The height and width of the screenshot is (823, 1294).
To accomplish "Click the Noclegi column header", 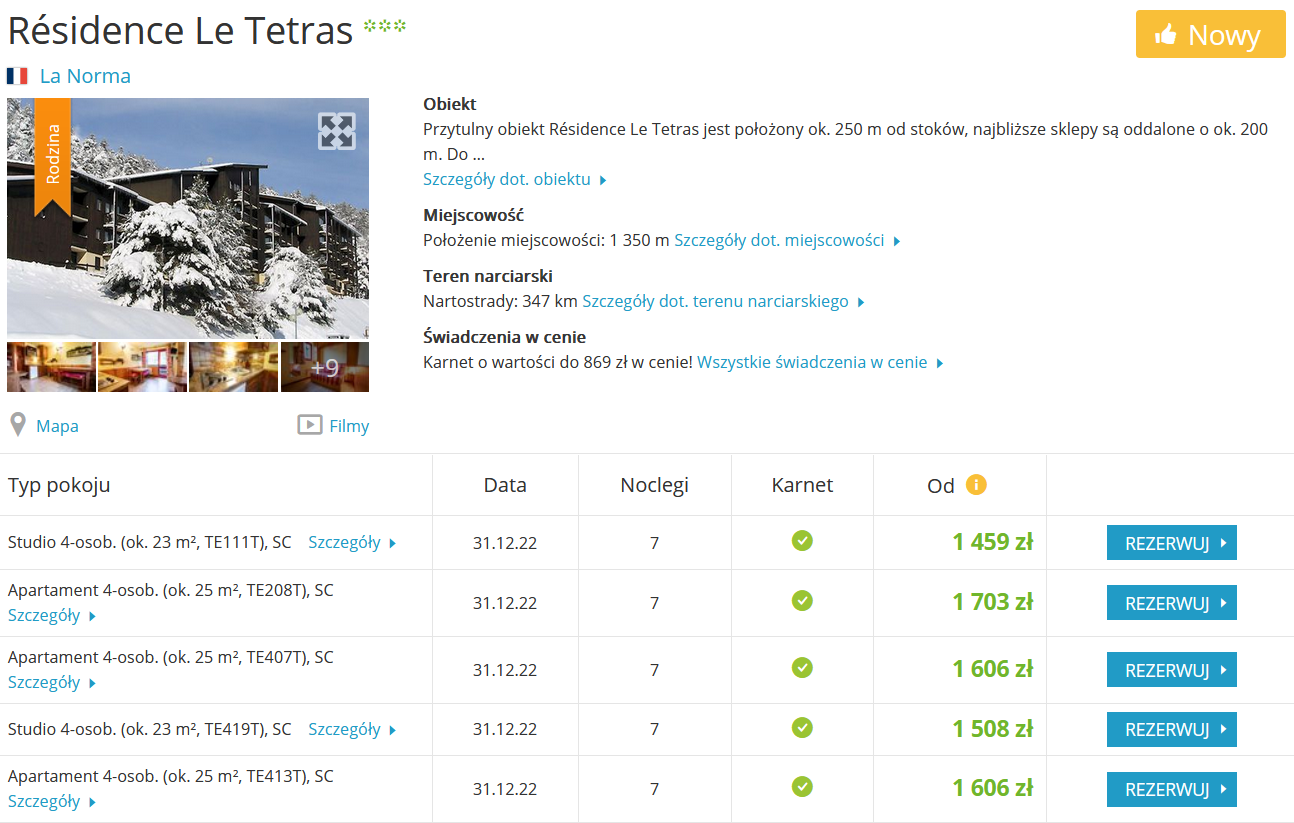I will coord(655,486).
